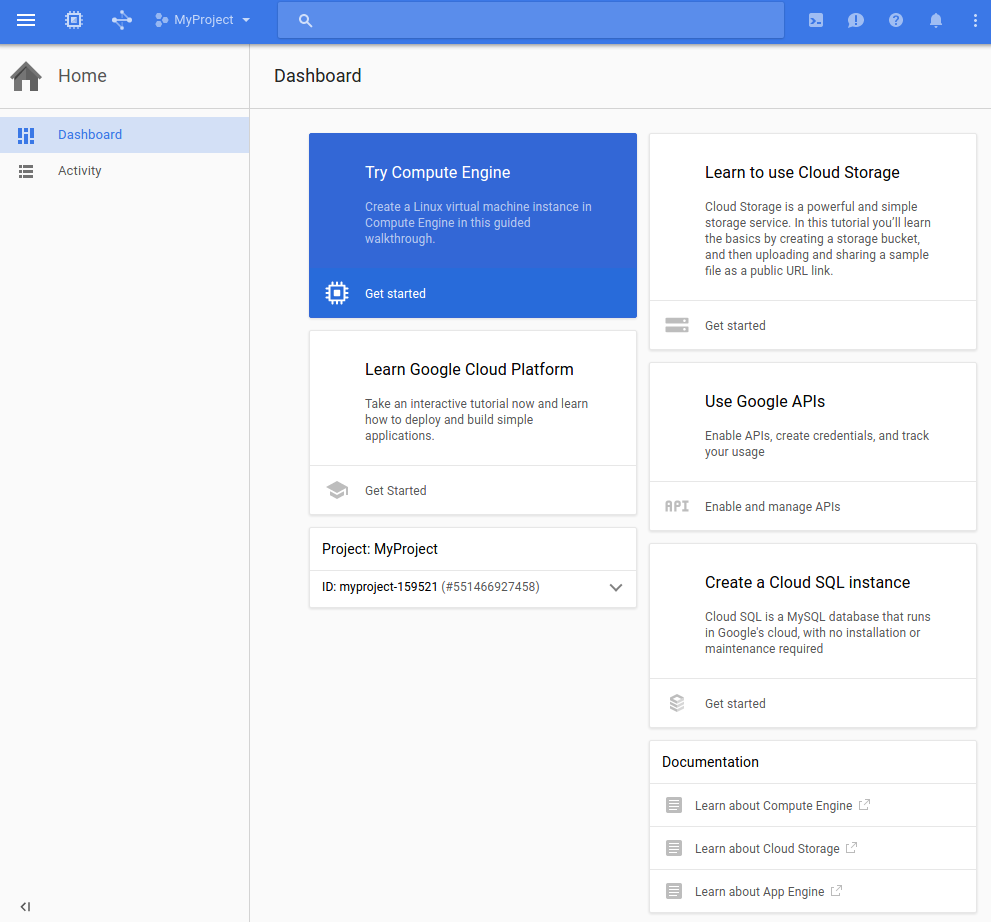Click Get started under Cloud SQL instance
Viewport: 991px width, 922px height.
pos(735,704)
